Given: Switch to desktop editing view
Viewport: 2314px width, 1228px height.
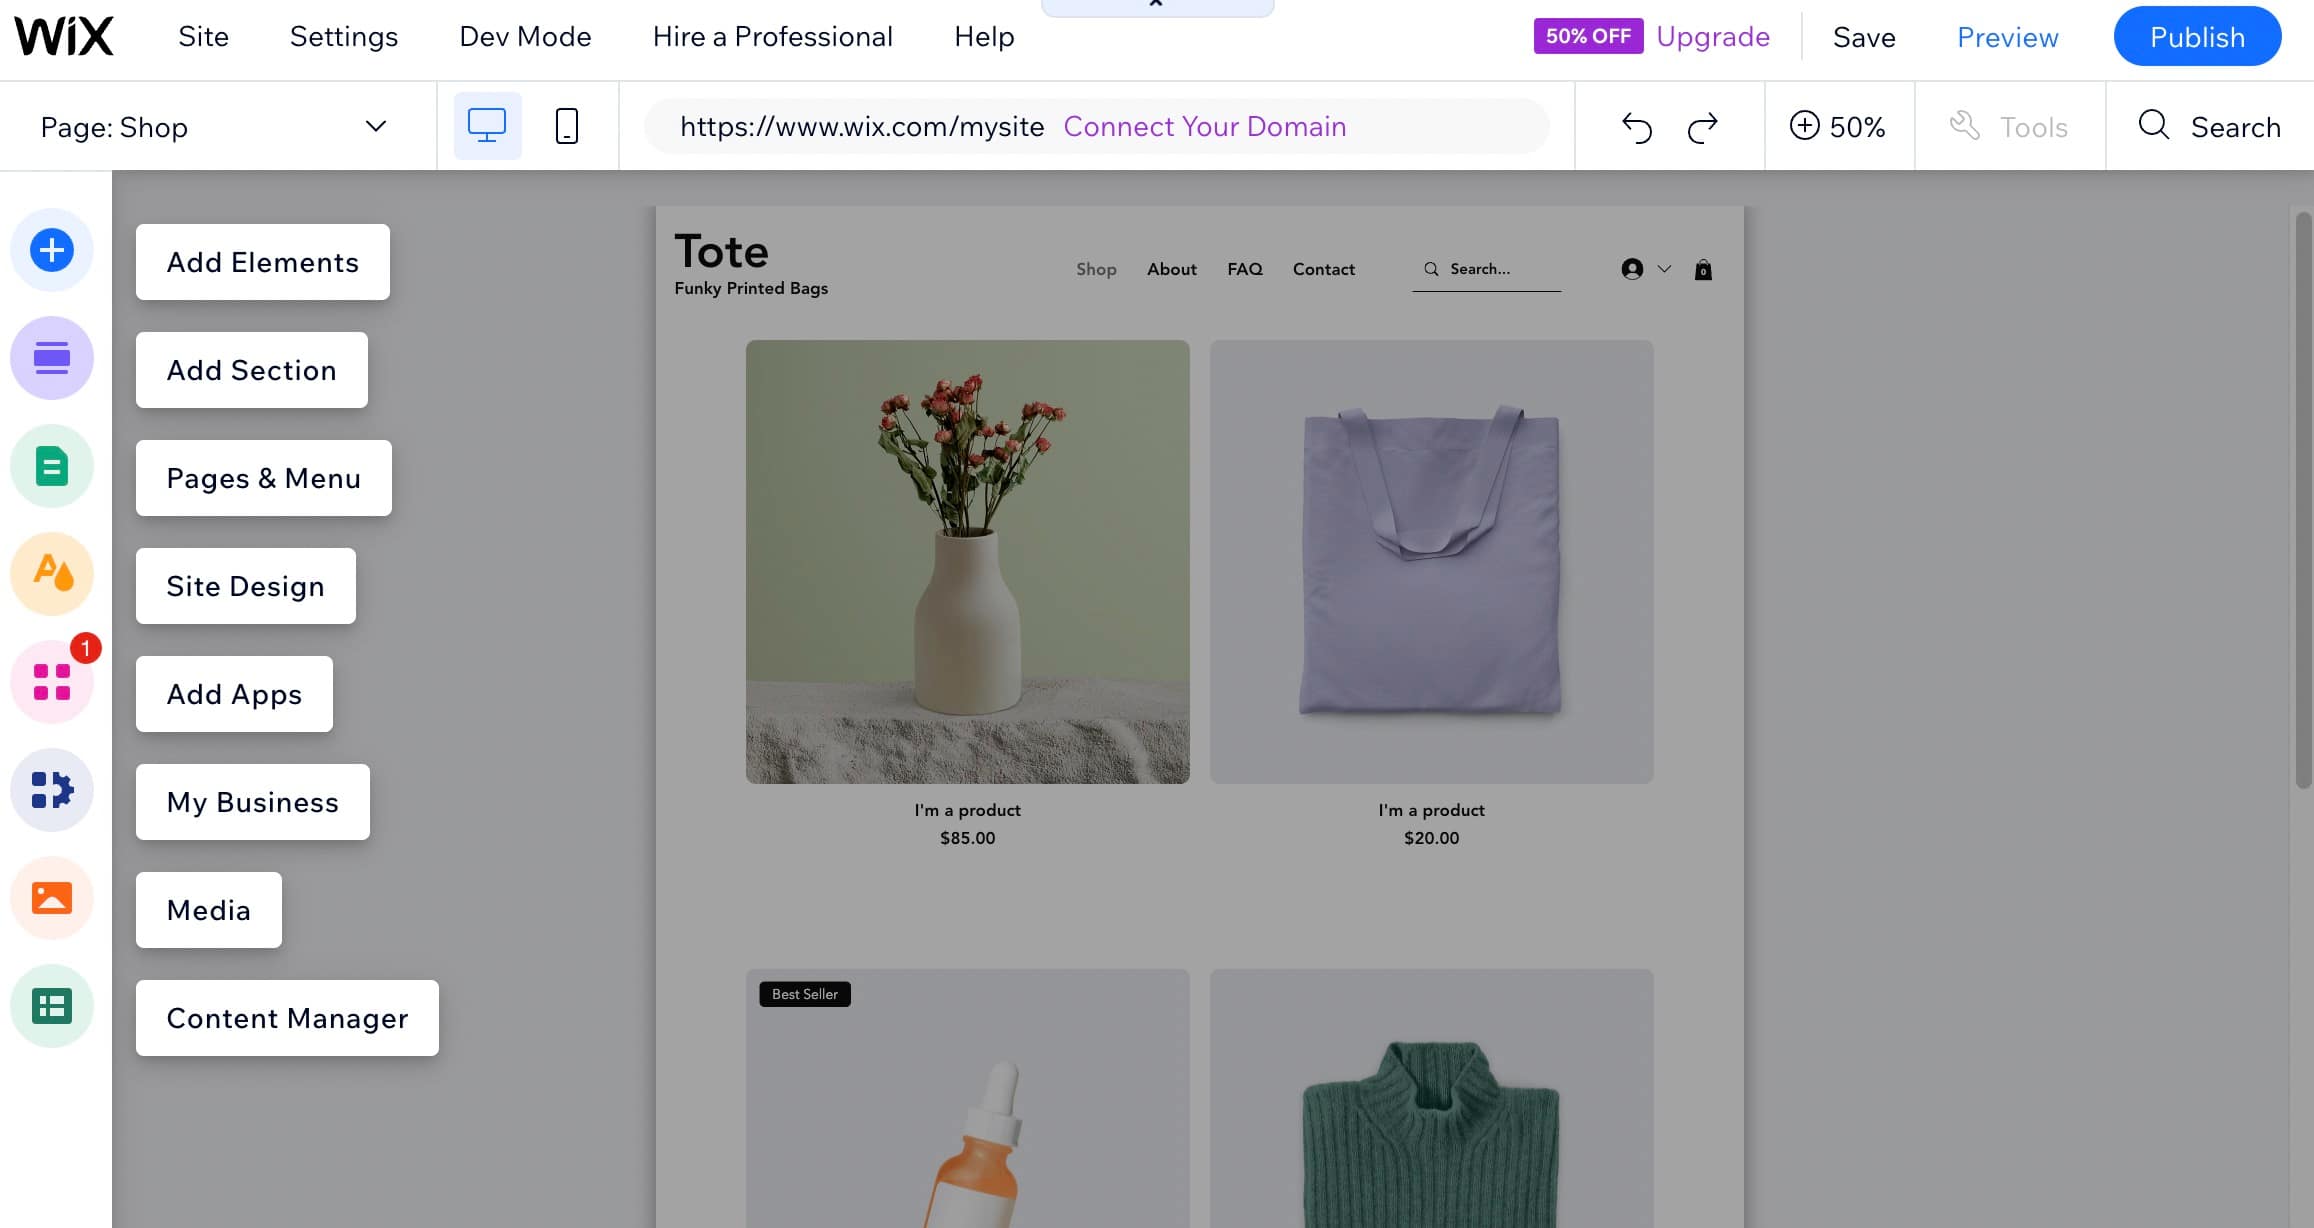Looking at the screenshot, I should 486,125.
